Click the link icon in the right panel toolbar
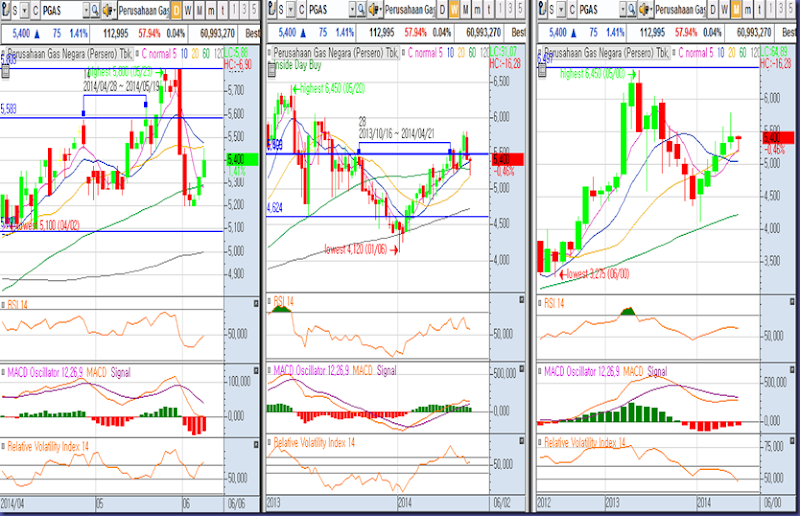Viewport: 800px width, 516px height. pyautogui.click(x=542, y=9)
